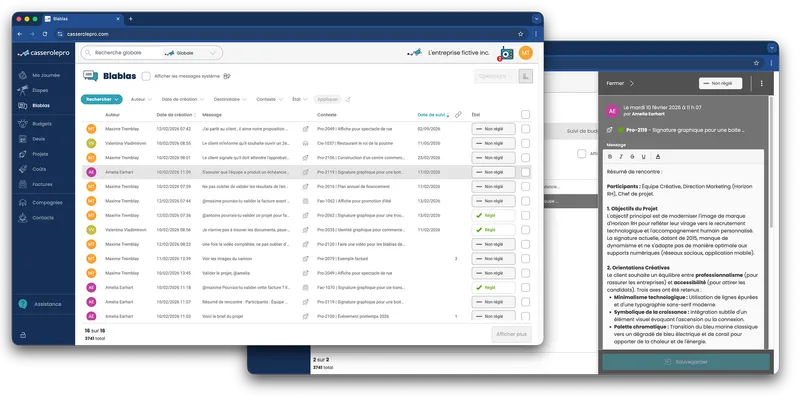Click the lock icon at sidebar bottom
The image size is (800, 401).
click(23, 335)
